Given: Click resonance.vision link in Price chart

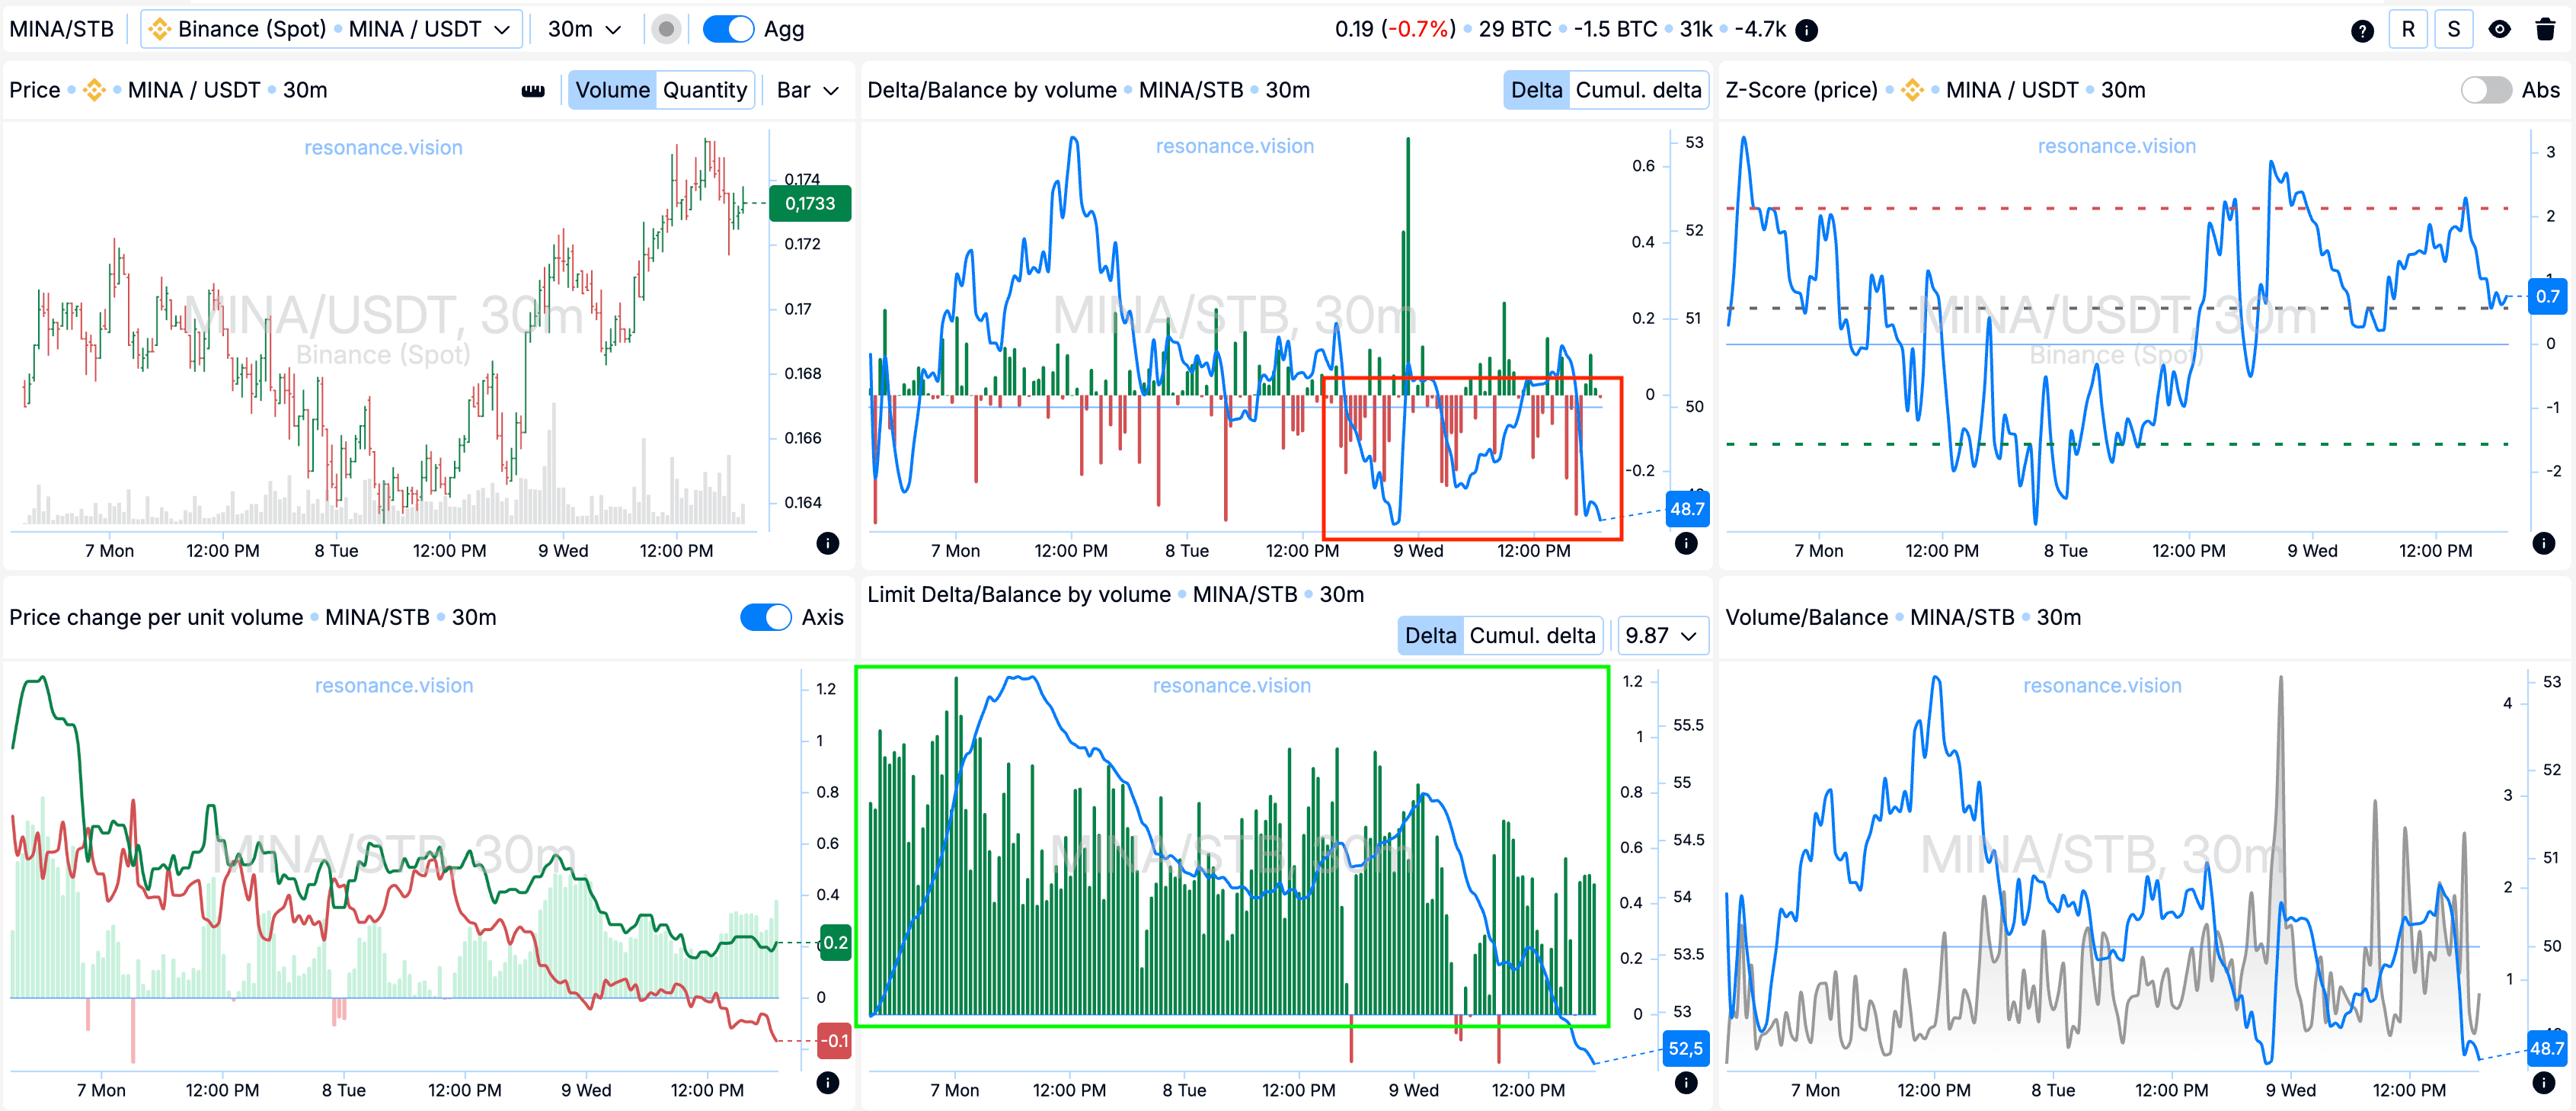Looking at the screenshot, I should [x=383, y=147].
